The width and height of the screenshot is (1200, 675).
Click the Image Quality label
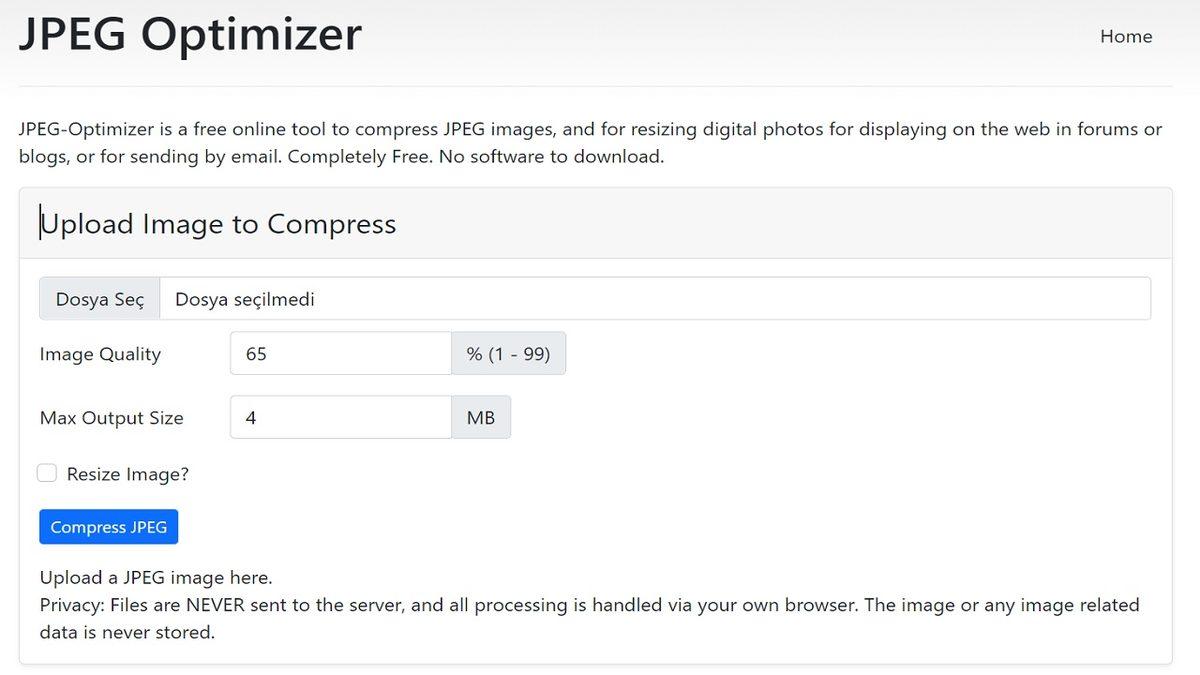pyautogui.click(x=100, y=354)
